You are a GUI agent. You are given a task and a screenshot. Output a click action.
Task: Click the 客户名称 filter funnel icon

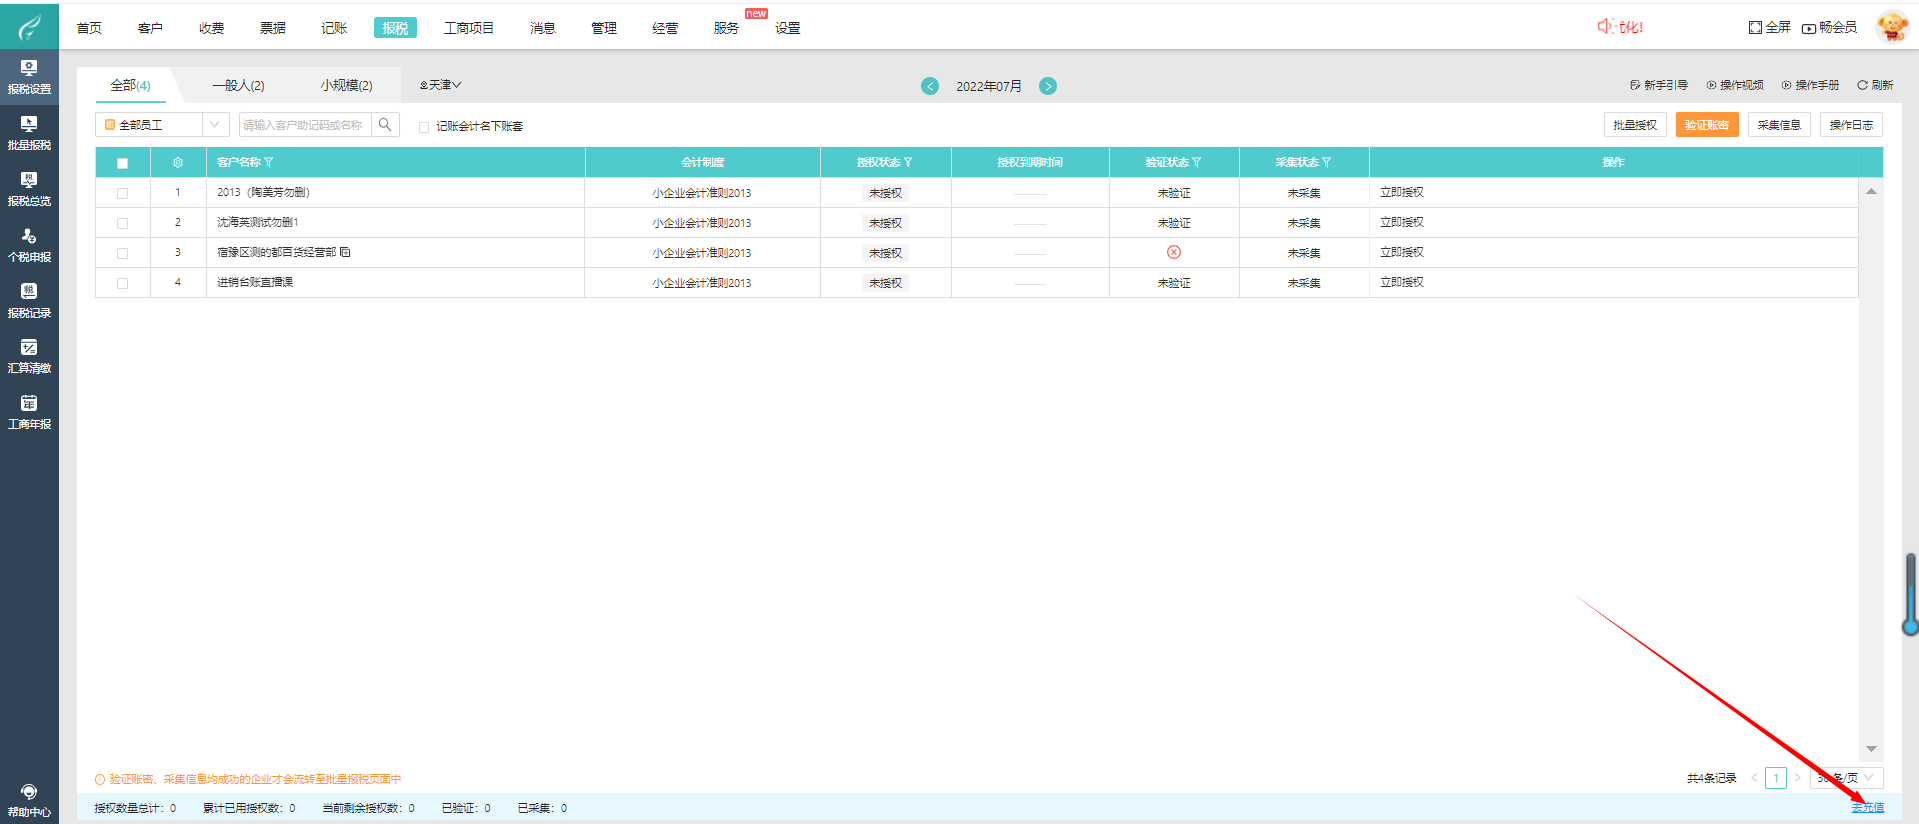[269, 162]
